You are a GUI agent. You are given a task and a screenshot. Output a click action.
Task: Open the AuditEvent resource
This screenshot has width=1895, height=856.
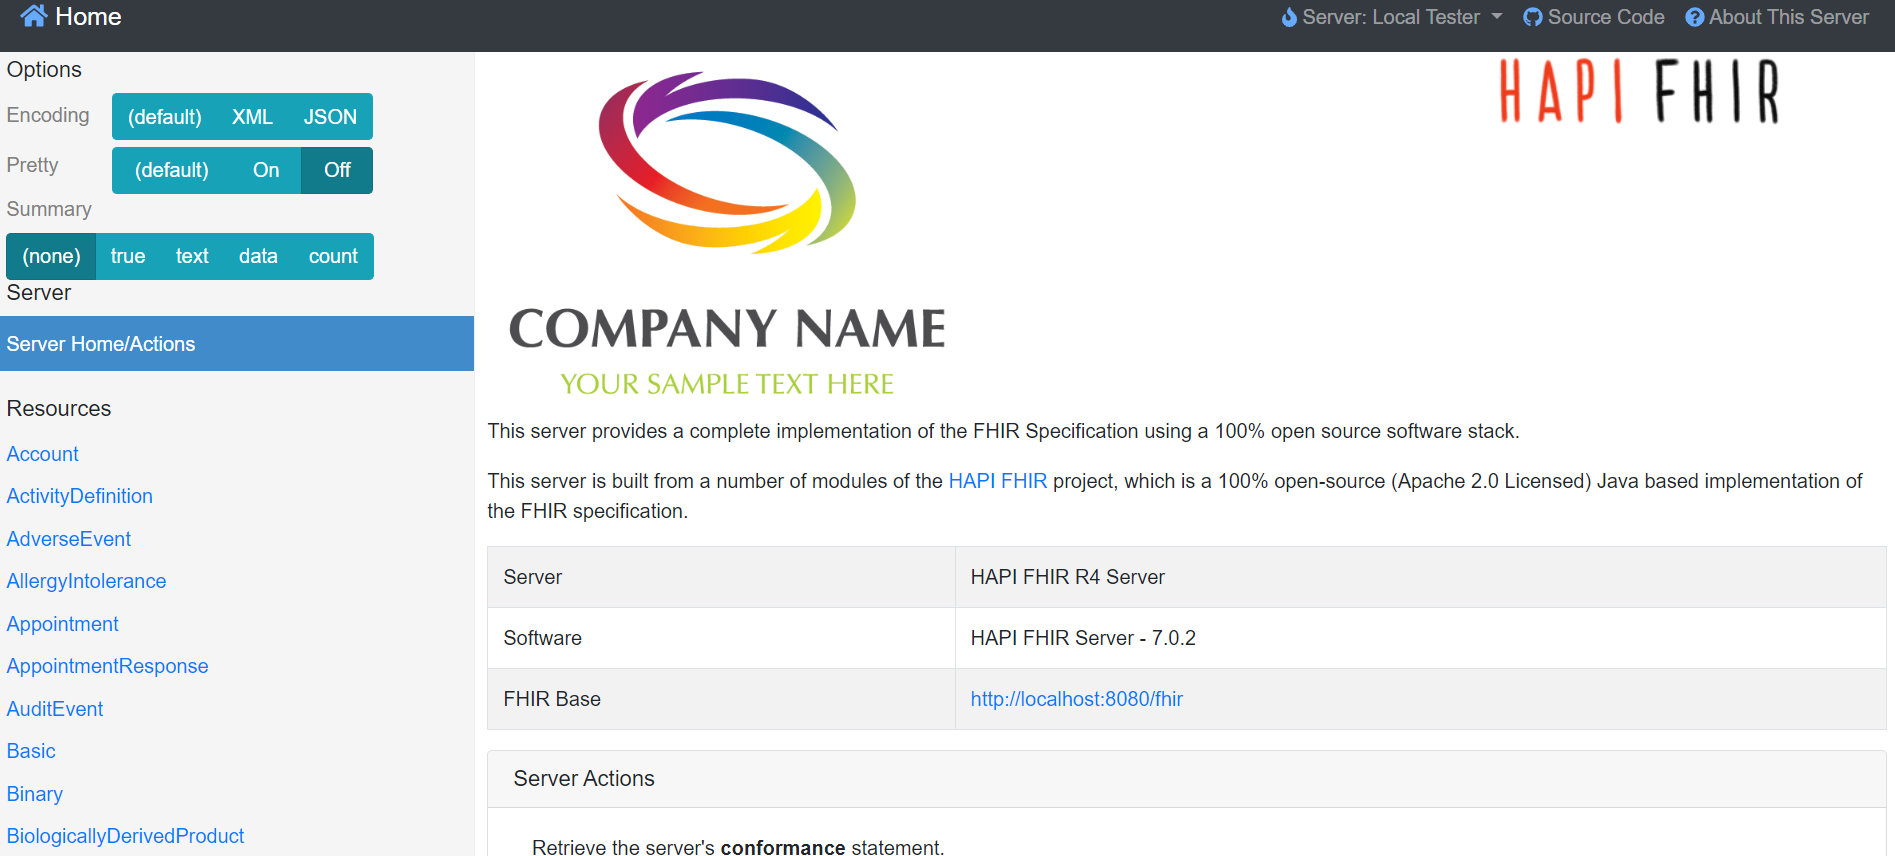[x=55, y=709]
